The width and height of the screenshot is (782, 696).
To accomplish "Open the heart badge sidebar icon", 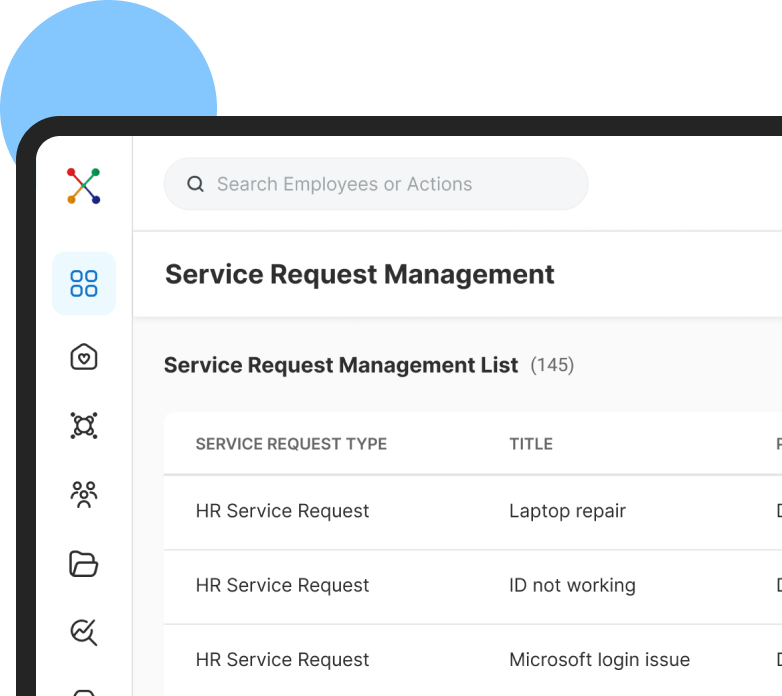I will pyautogui.click(x=84, y=357).
